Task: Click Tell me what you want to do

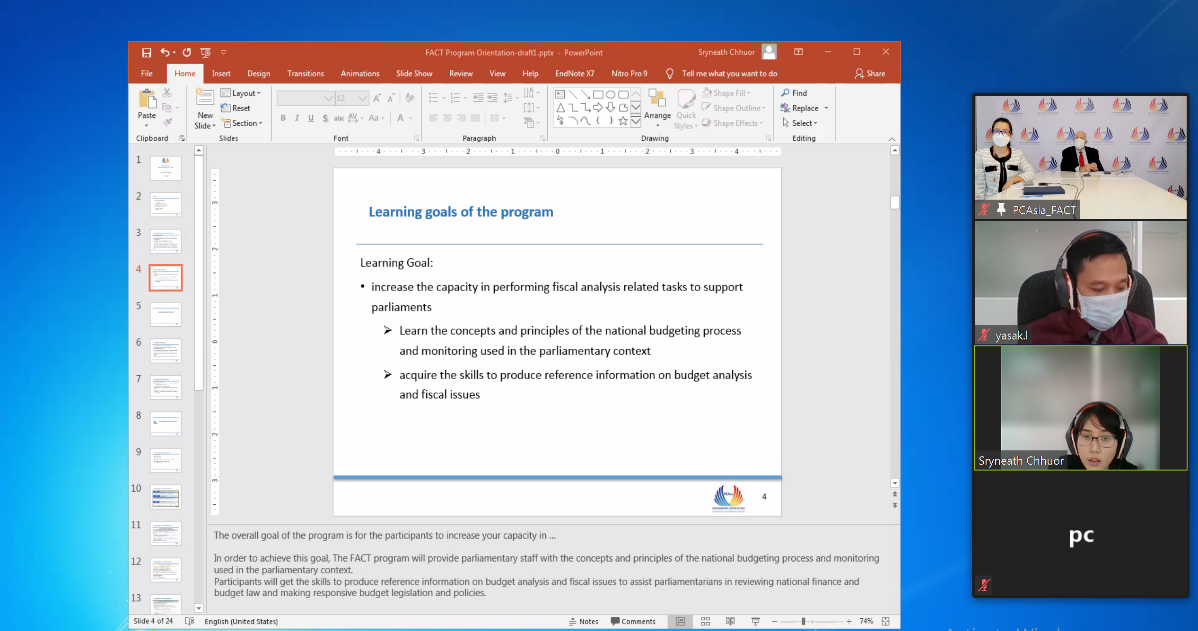Action: click(721, 74)
